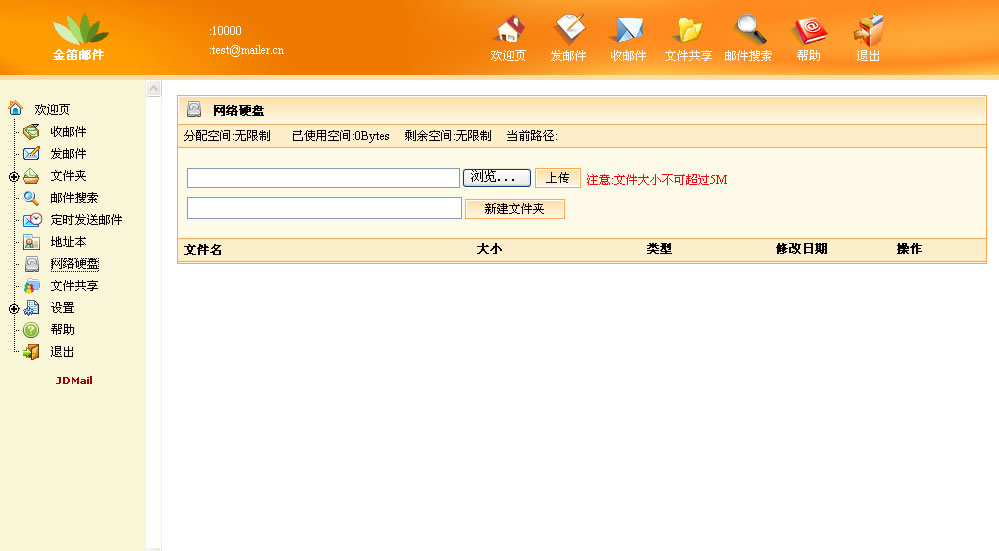This screenshot has width=999, height=551.
Task: Click the 退出 exit icon in top toolbar
Action: tap(868, 30)
